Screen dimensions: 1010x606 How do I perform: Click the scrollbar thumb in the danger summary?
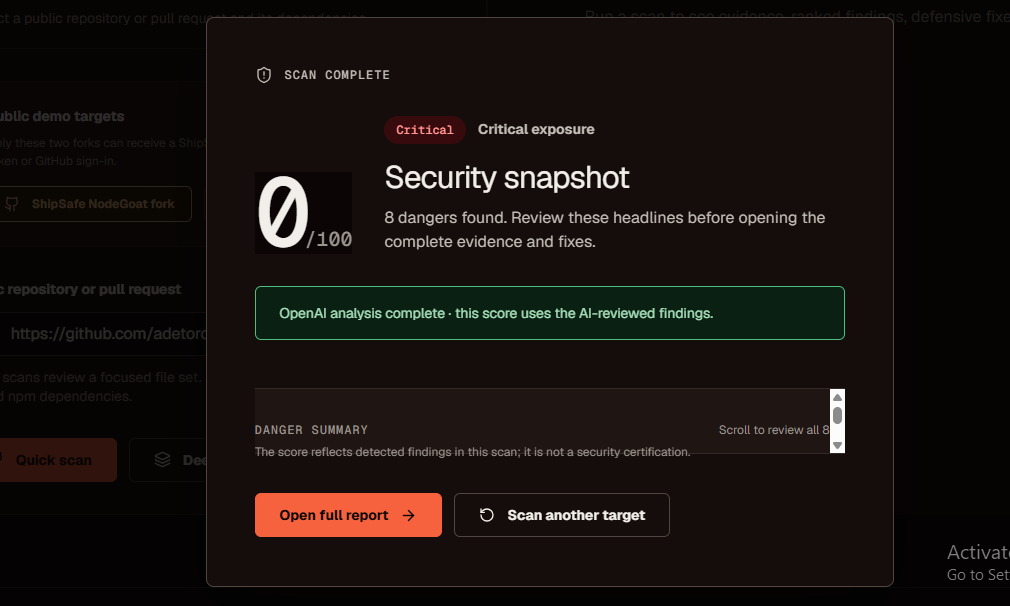pyautogui.click(x=837, y=415)
